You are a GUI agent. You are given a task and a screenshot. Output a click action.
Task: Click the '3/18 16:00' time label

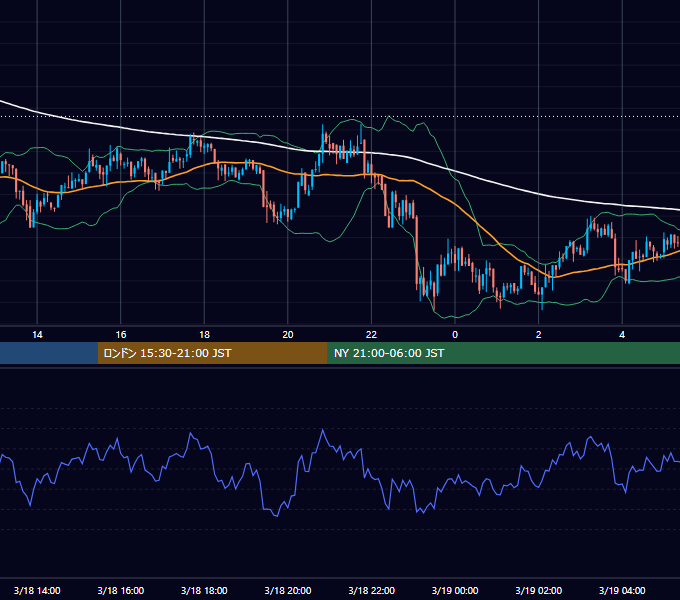click(121, 590)
